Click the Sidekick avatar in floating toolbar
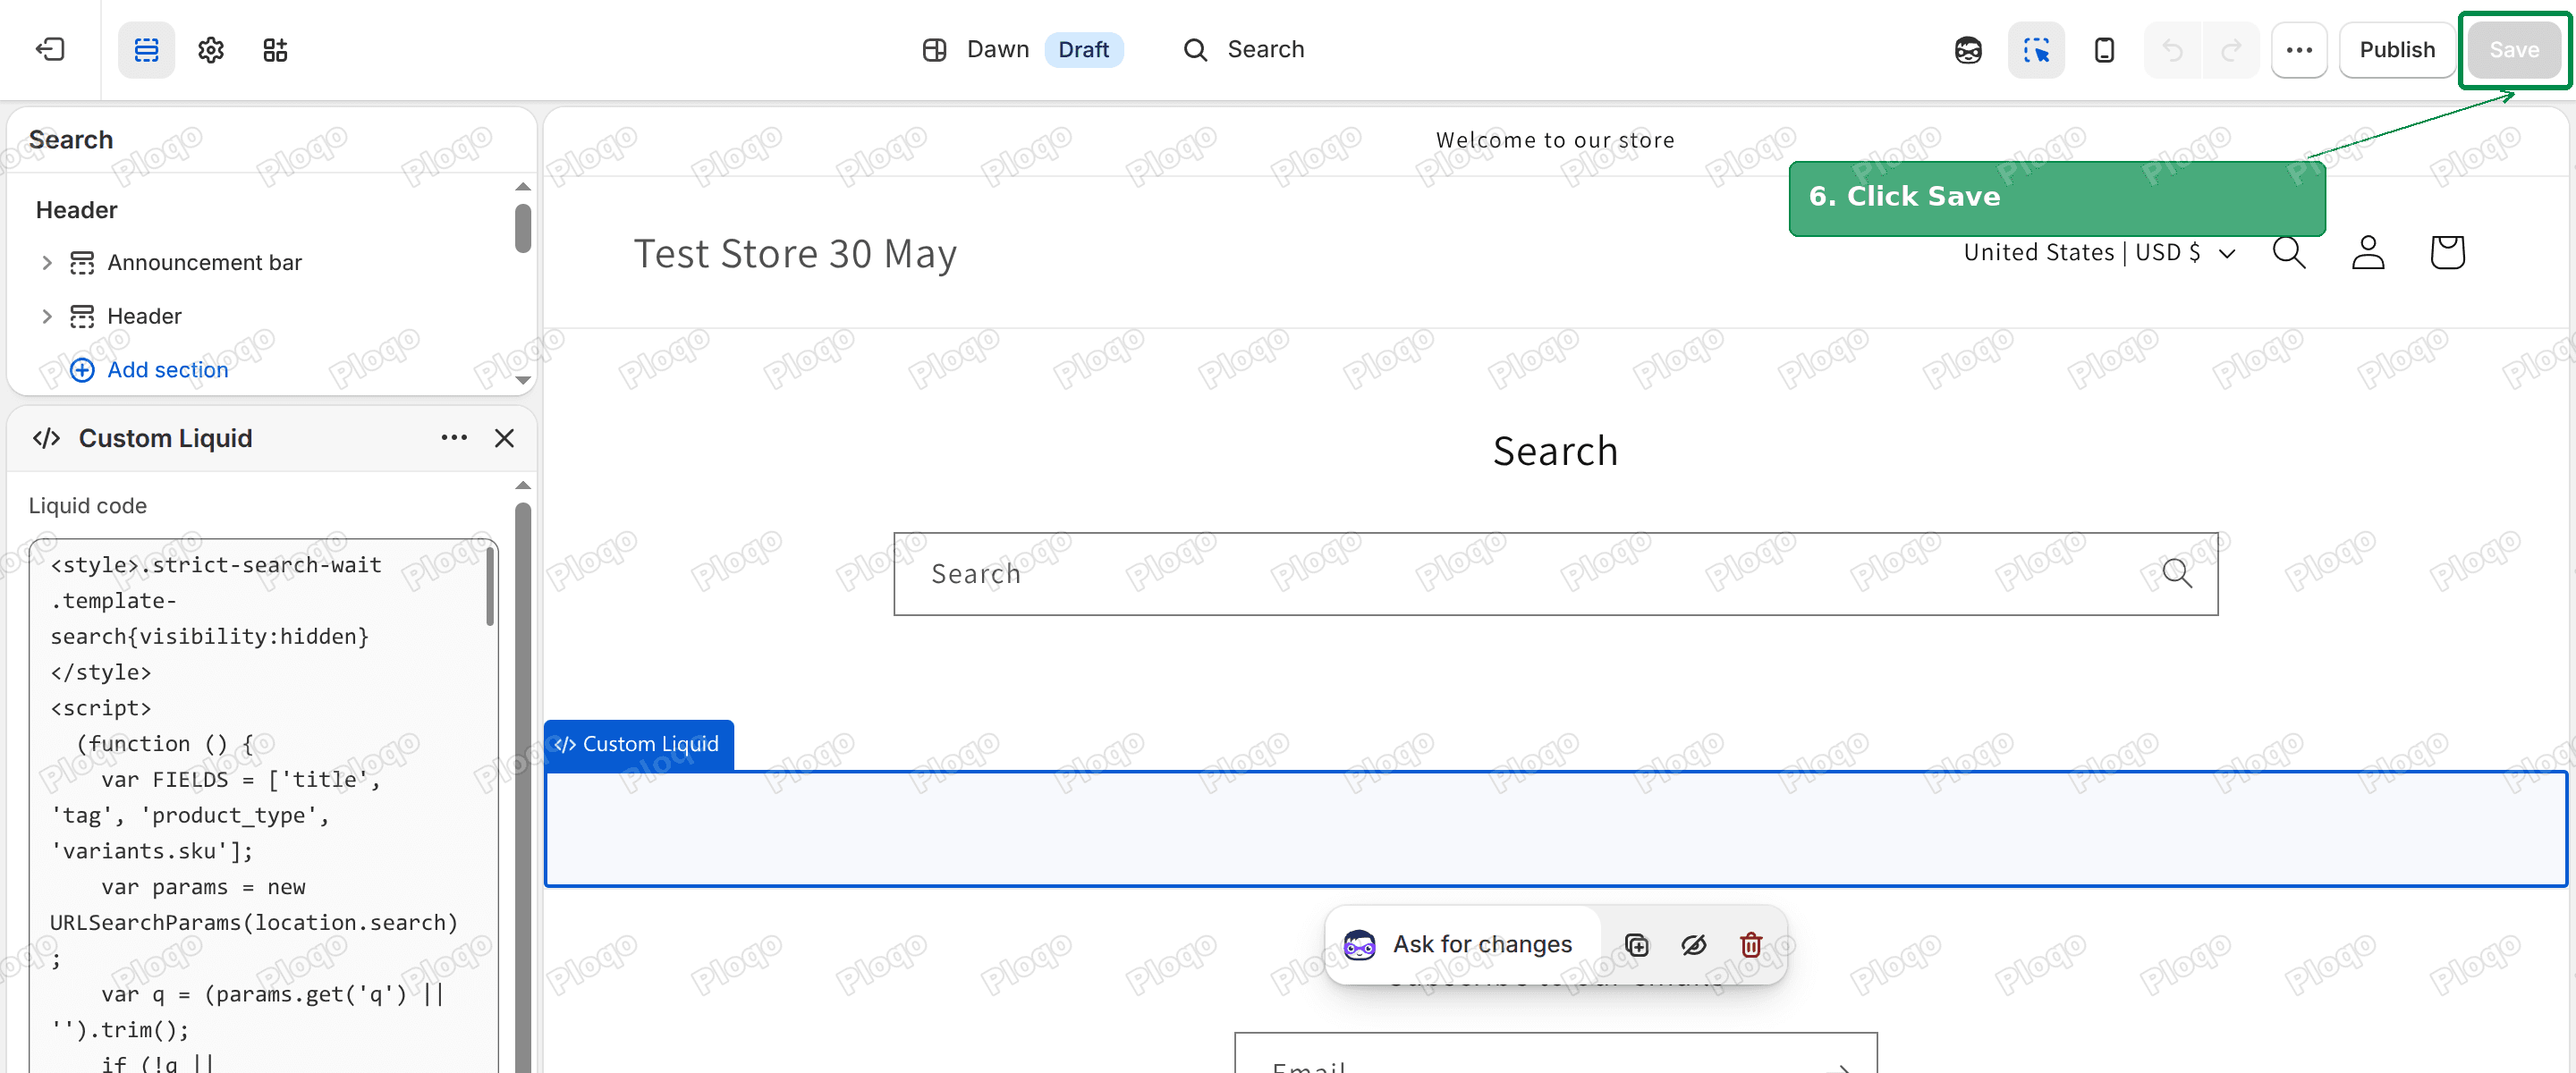Image resolution: width=2576 pixels, height=1073 pixels. (x=1359, y=945)
